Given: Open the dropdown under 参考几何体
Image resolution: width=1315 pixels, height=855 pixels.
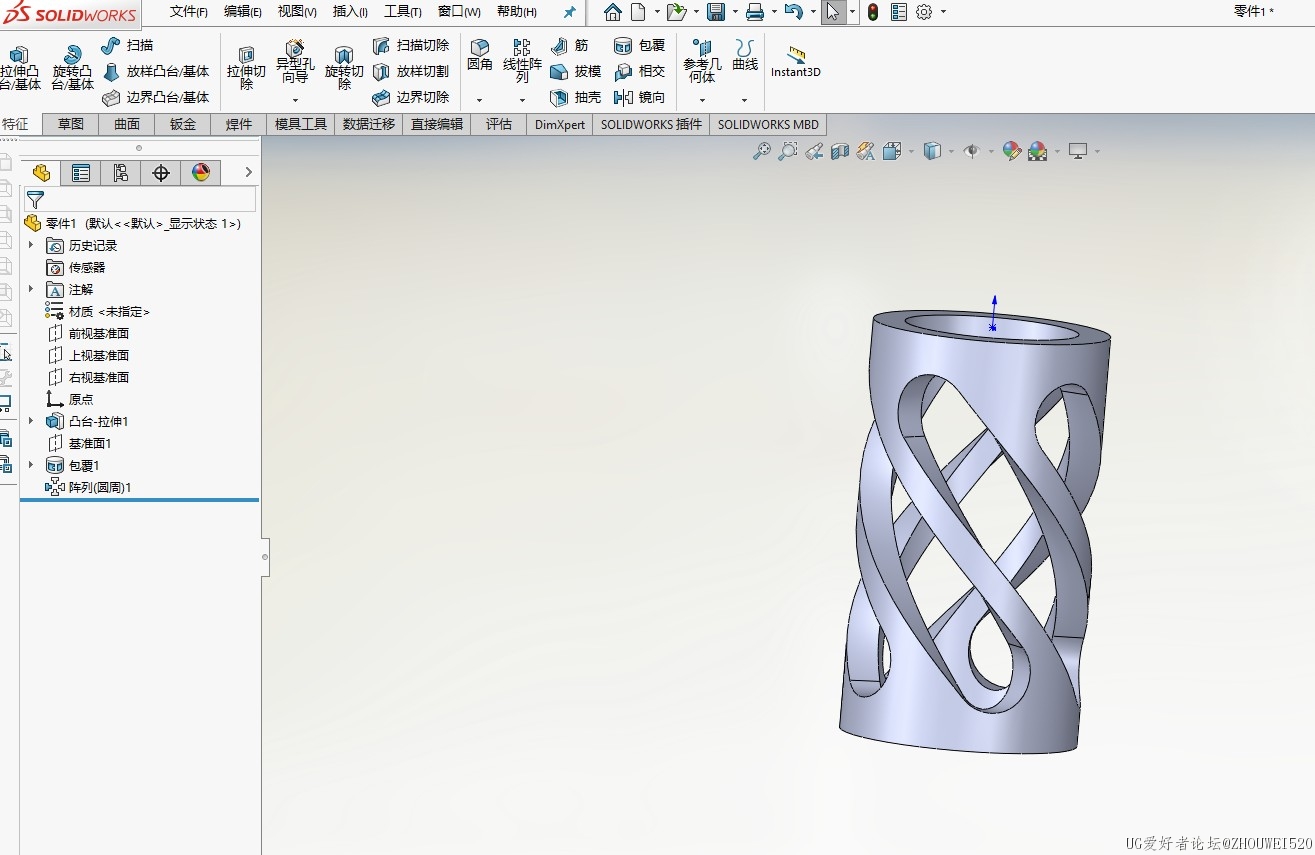Looking at the screenshot, I should point(702,100).
